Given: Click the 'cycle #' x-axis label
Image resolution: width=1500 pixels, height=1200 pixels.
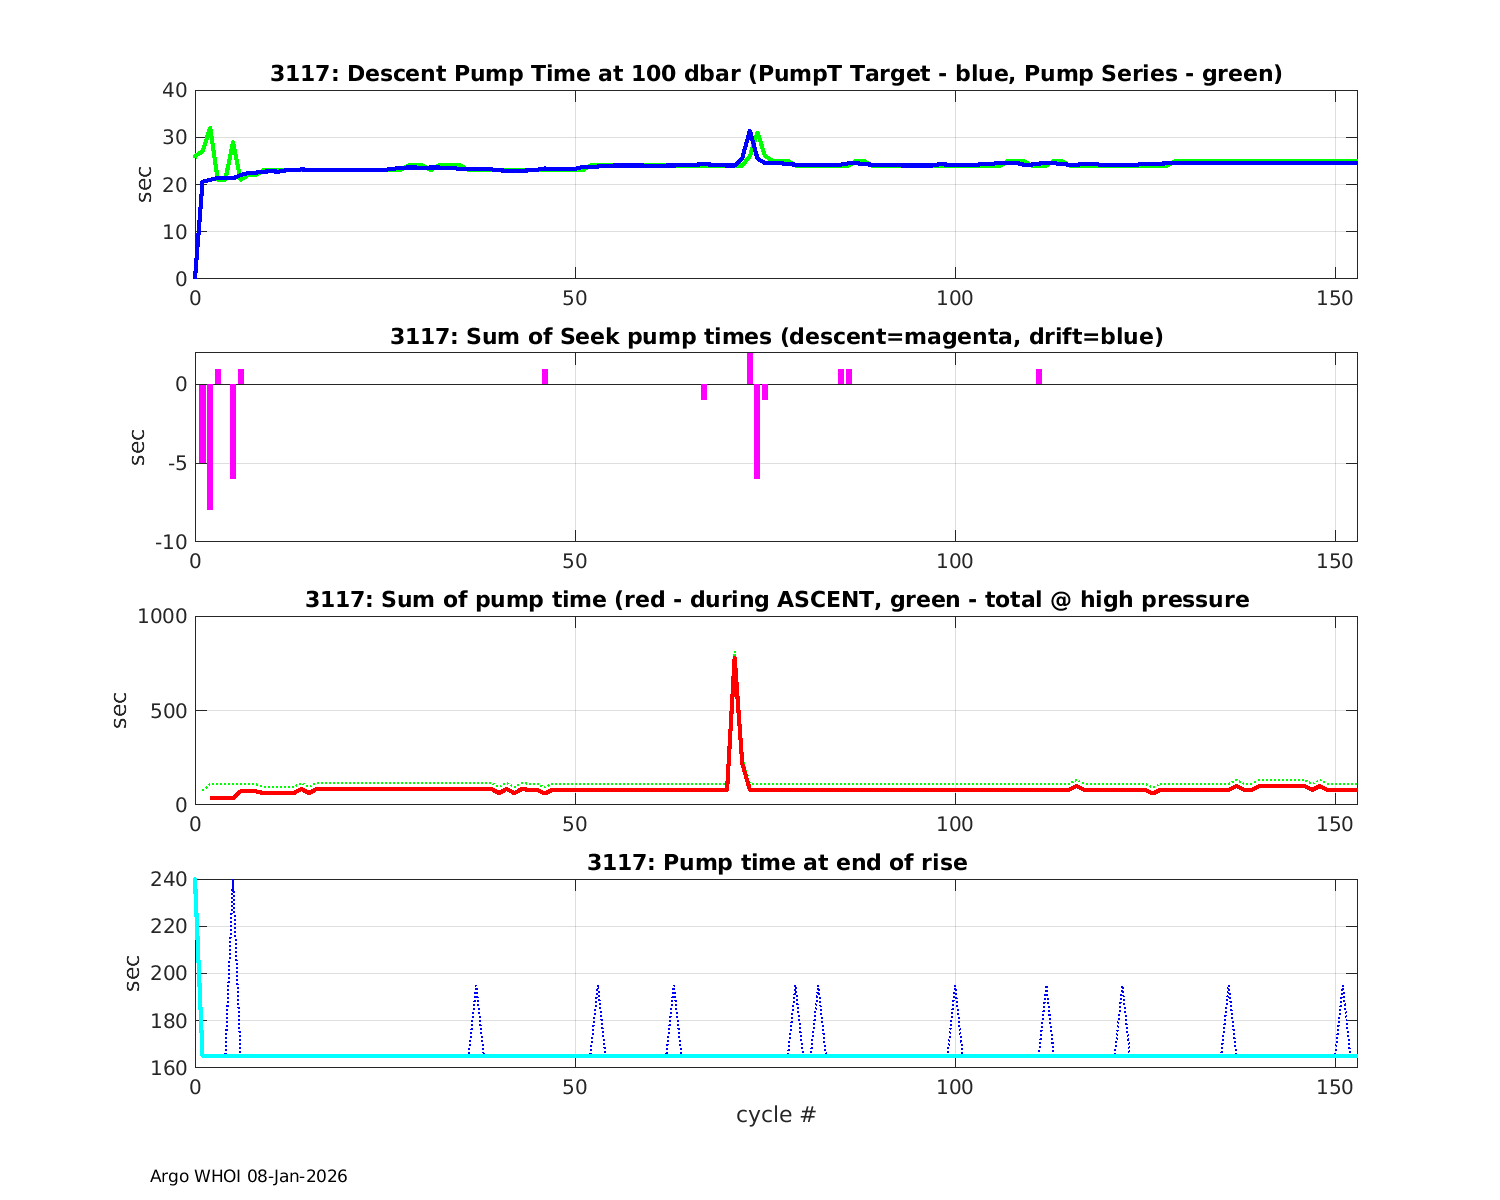Looking at the screenshot, I should 776,1115.
